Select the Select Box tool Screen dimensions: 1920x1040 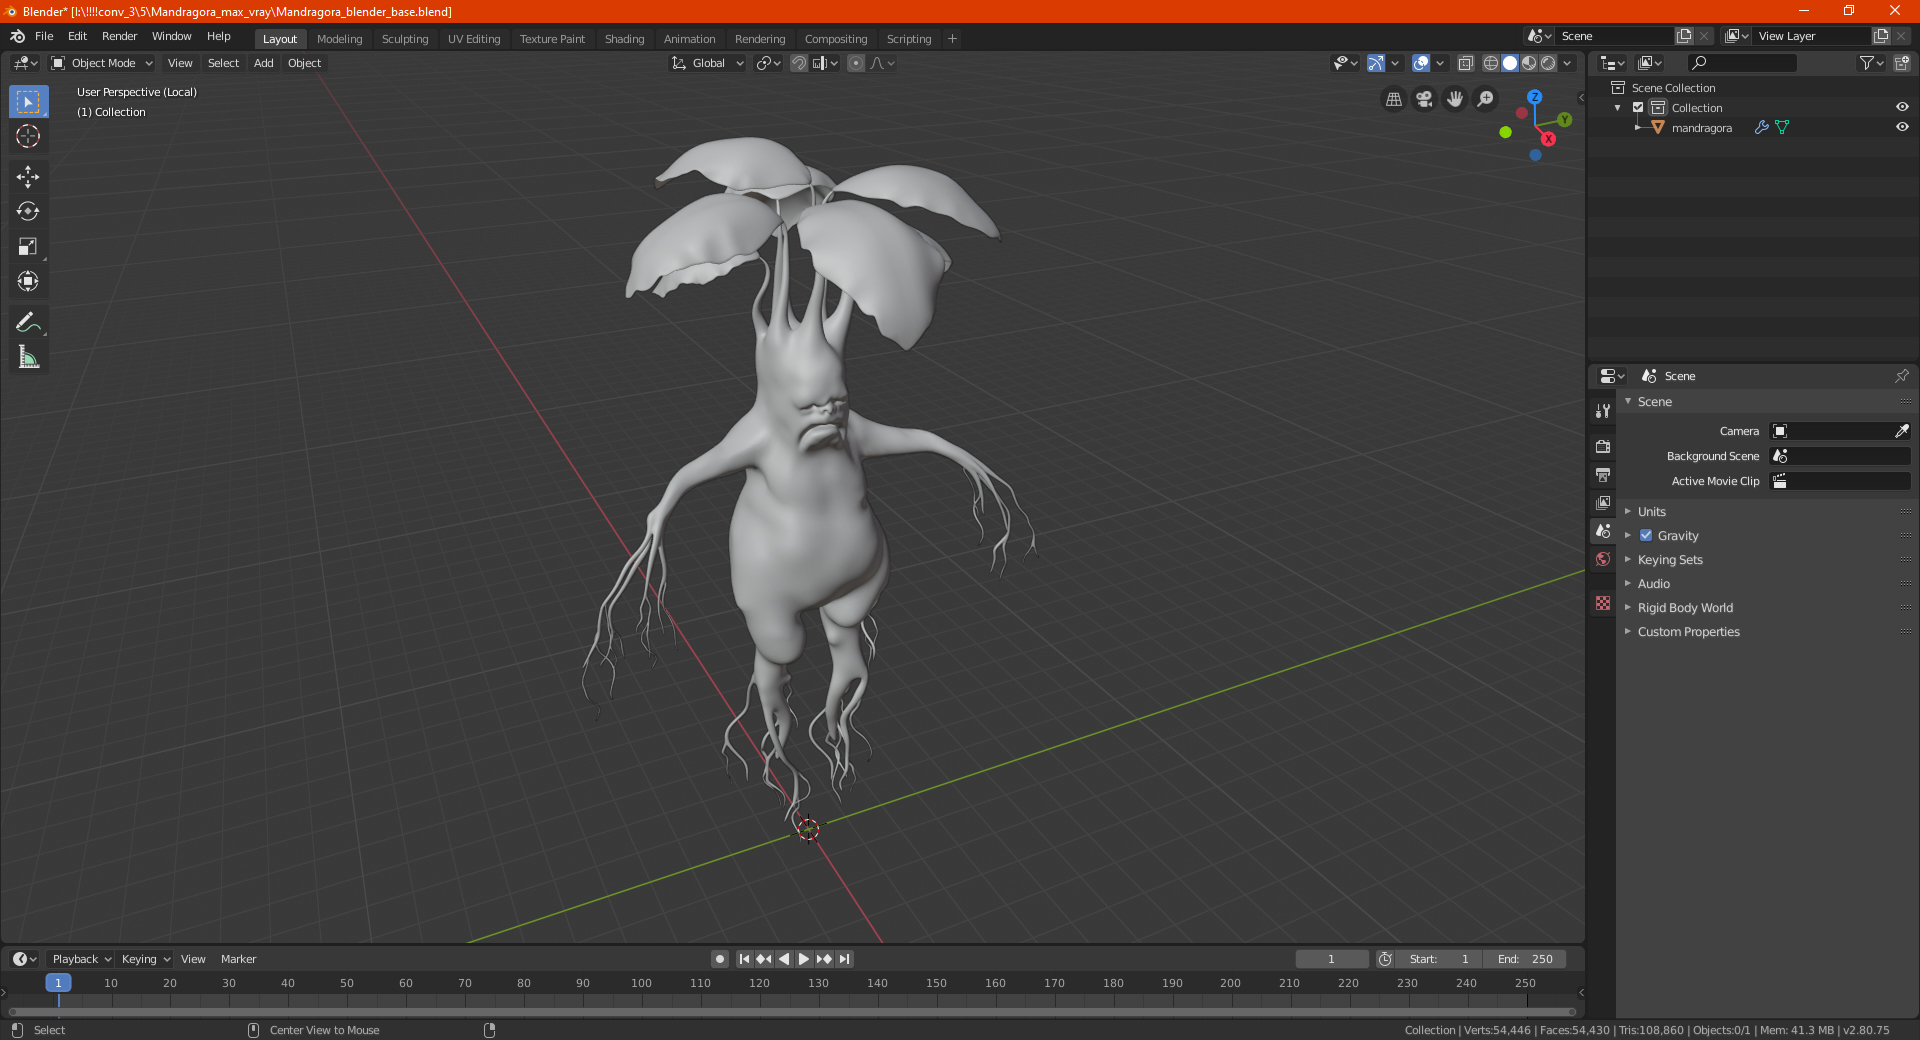point(28,102)
